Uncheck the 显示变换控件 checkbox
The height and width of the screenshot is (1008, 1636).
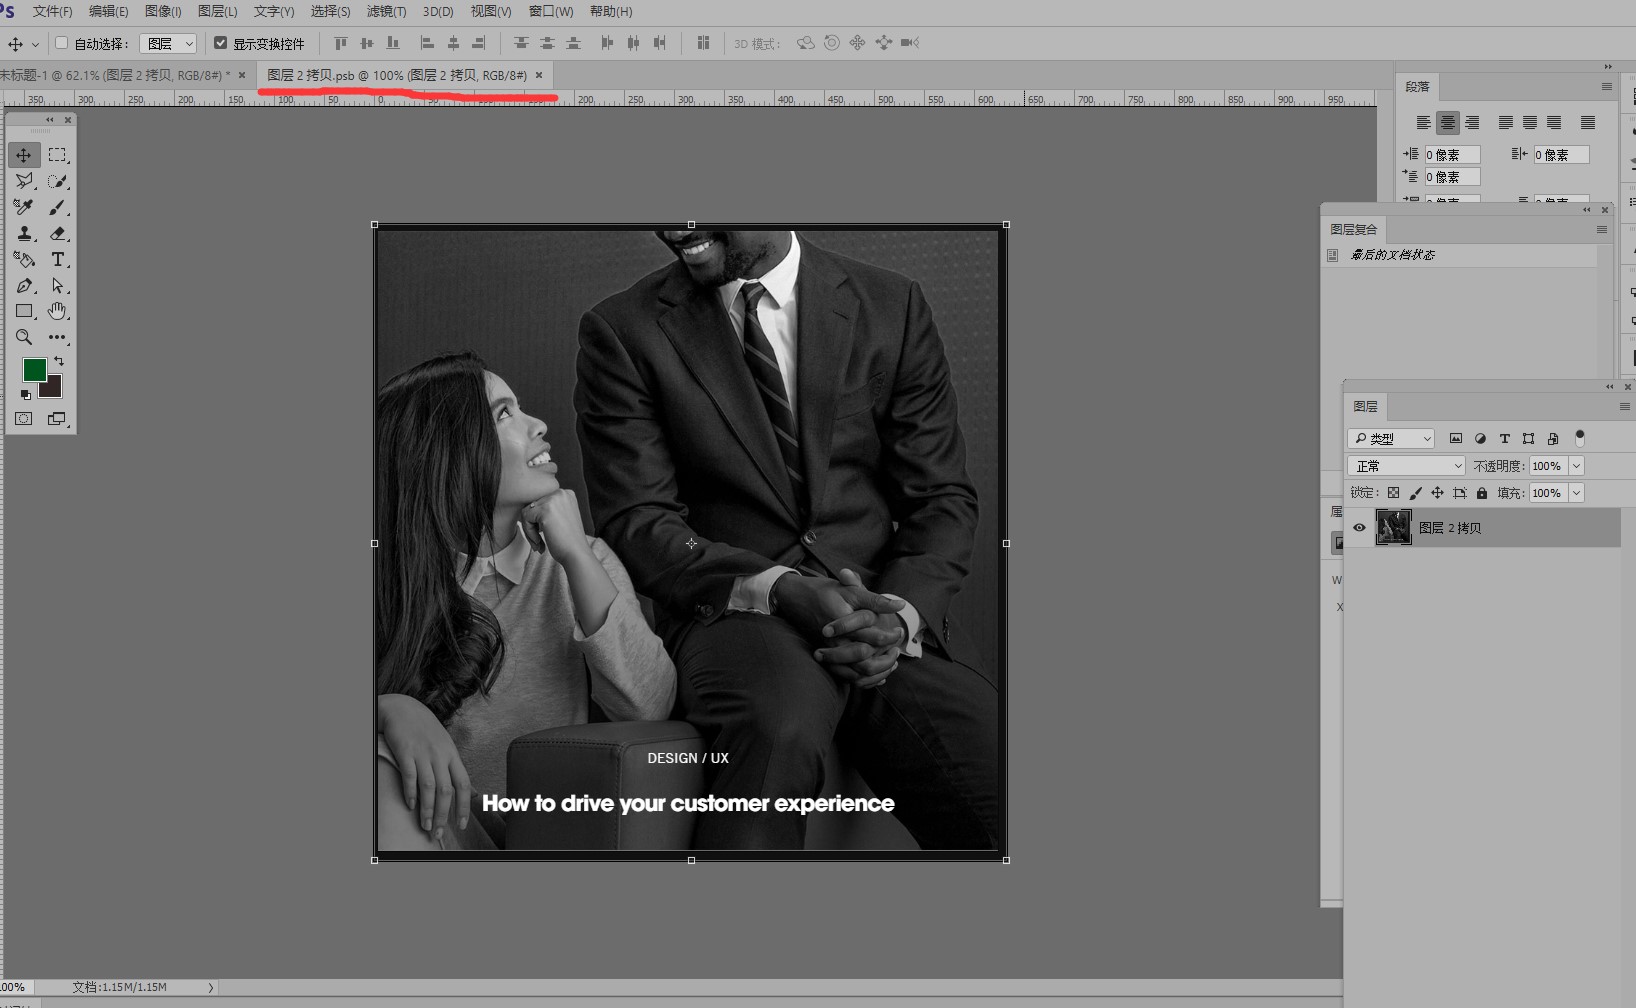pyautogui.click(x=221, y=43)
